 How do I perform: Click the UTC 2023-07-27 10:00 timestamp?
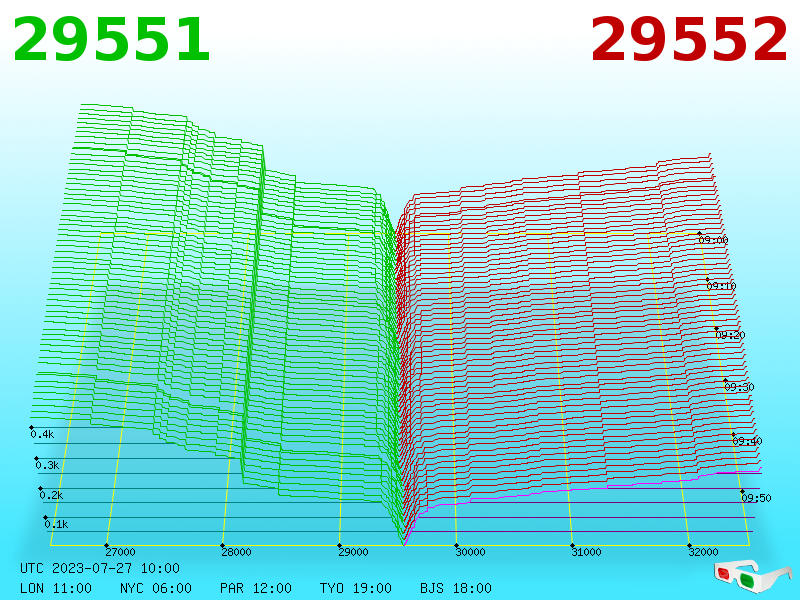pyautogui.click(x=100, y=568)
